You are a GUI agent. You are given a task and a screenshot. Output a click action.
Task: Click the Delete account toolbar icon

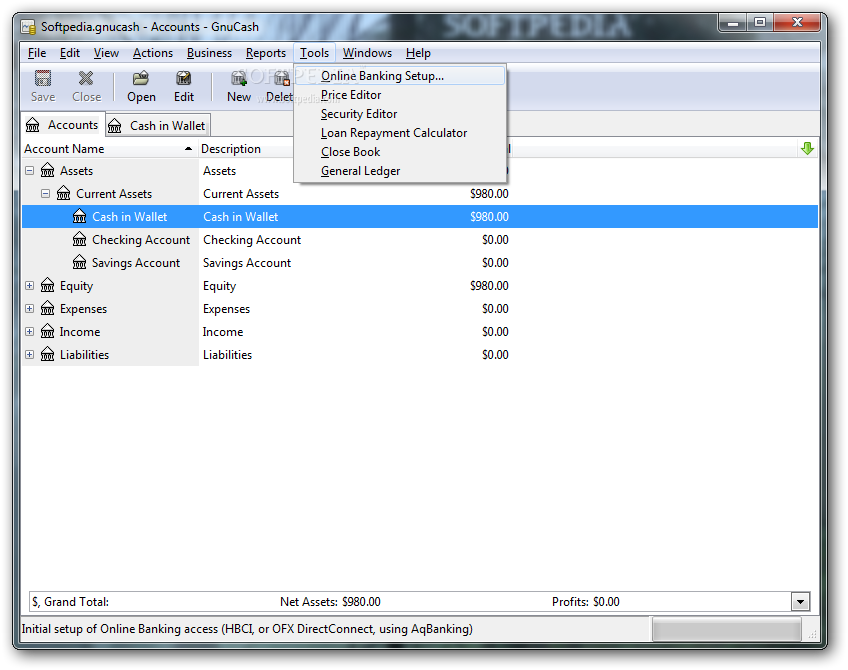(x=282, y=78)
